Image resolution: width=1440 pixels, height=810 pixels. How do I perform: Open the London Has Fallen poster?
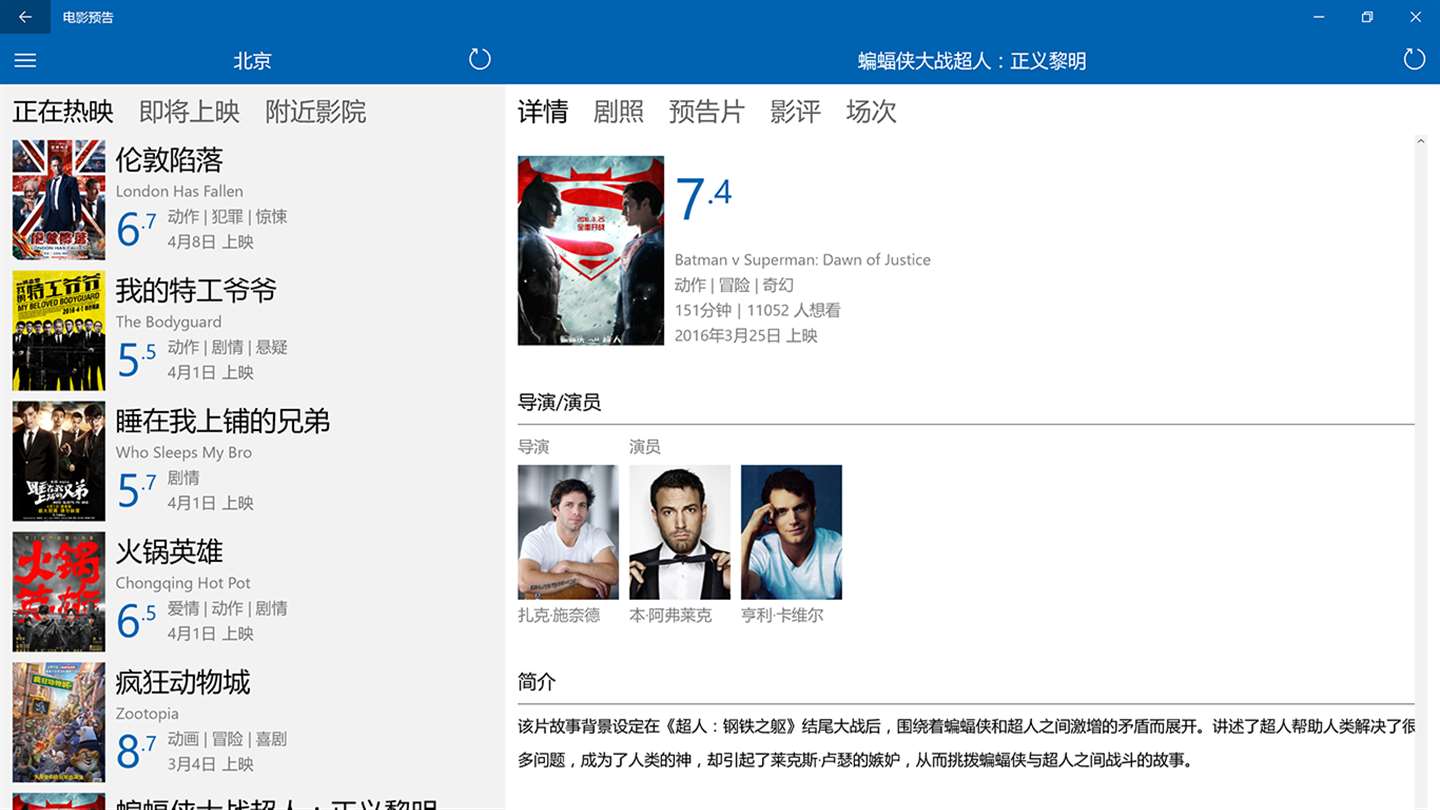coord(59,200)
